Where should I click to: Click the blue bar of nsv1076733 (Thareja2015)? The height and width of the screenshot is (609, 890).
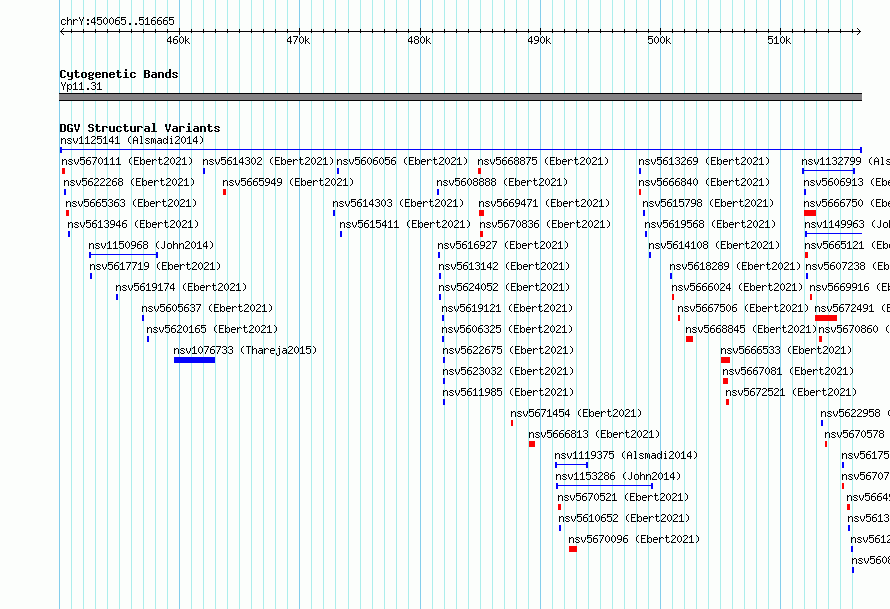point(194,360)
